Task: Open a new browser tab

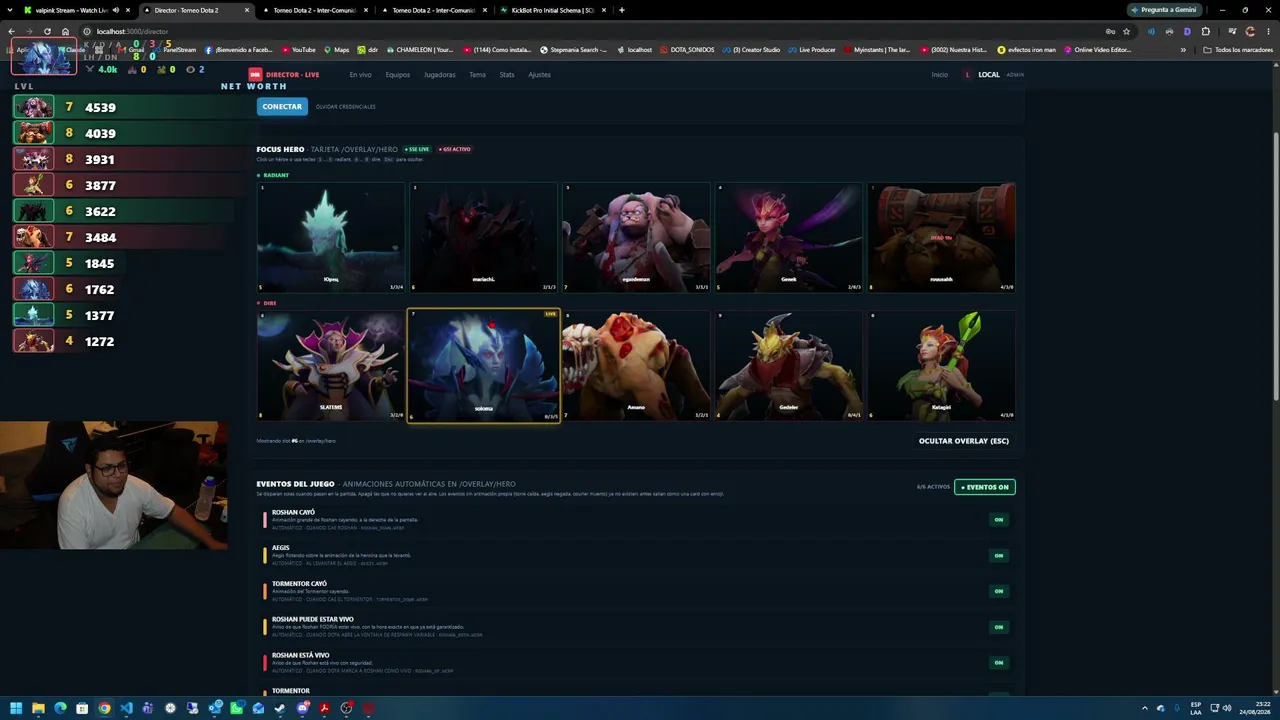Action: coord(621,10)
